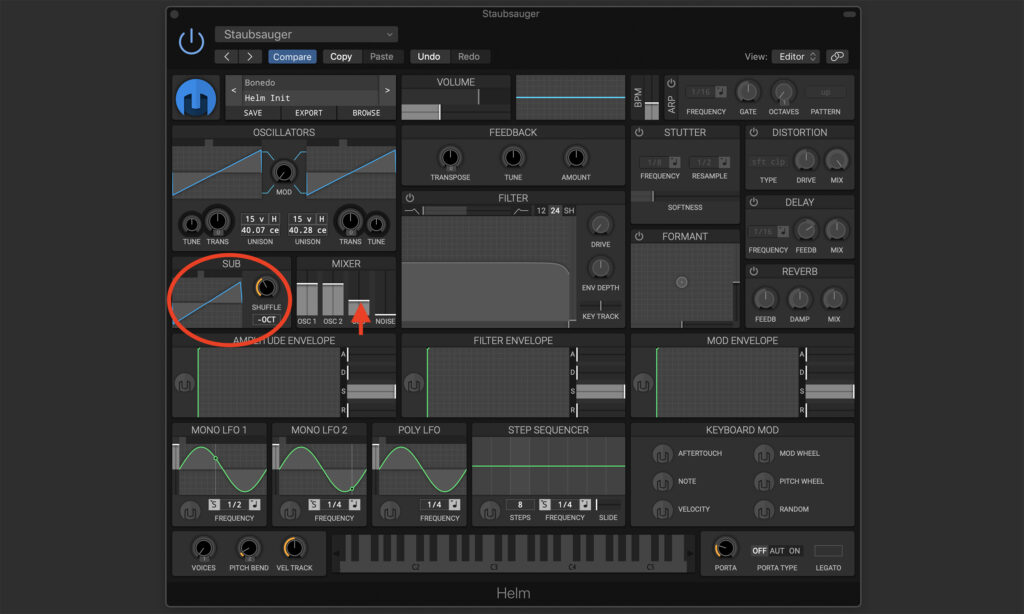Select the Poly LFO modulation source icon
This screenshot has width=1024, height=614.
(390, 511)
